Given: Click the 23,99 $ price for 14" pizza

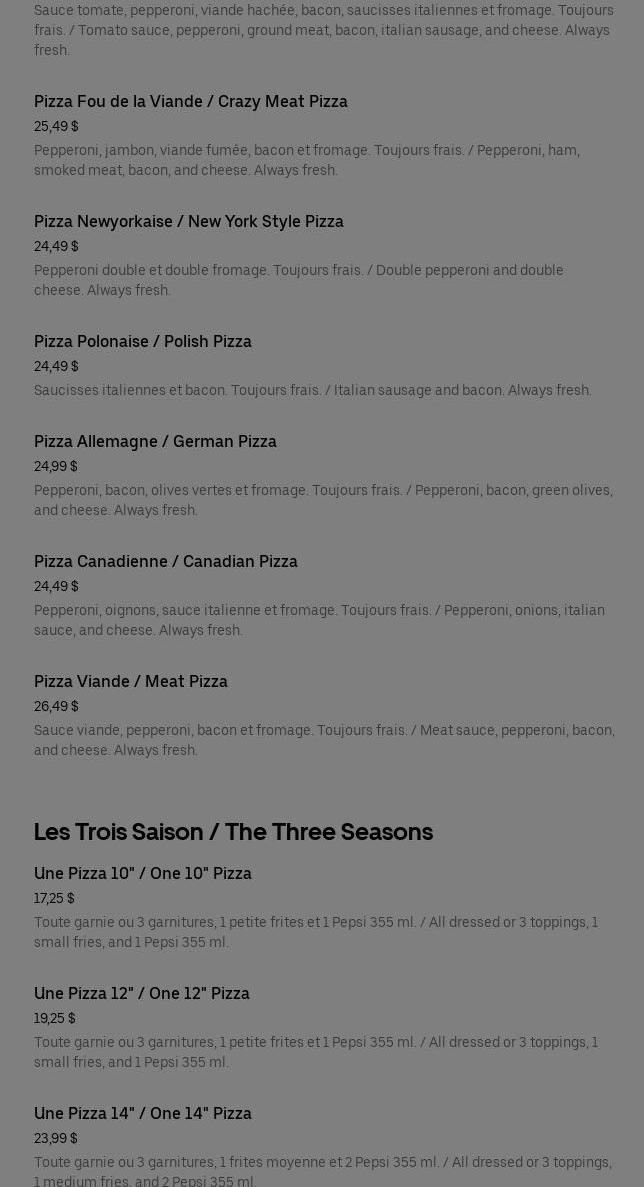Looking at the screenshot, I should pos(56,1138).
